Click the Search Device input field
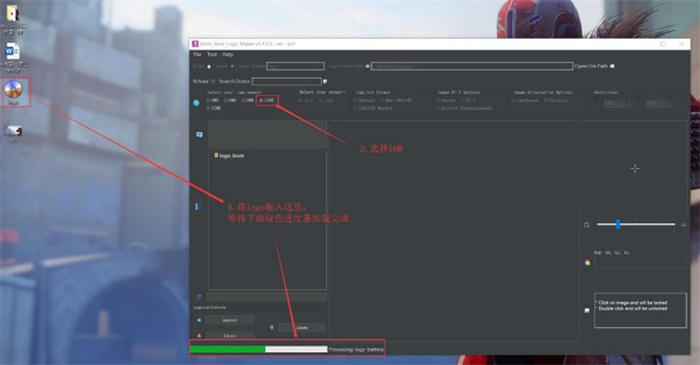 tap(287, 81)
